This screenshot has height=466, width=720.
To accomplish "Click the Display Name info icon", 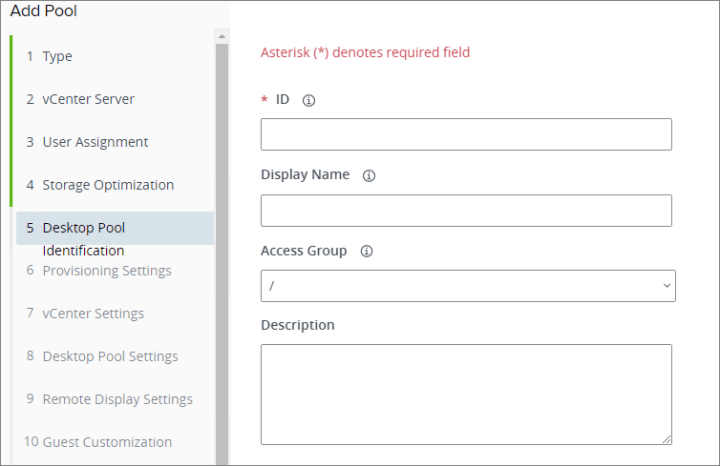I will pos(369,175).
